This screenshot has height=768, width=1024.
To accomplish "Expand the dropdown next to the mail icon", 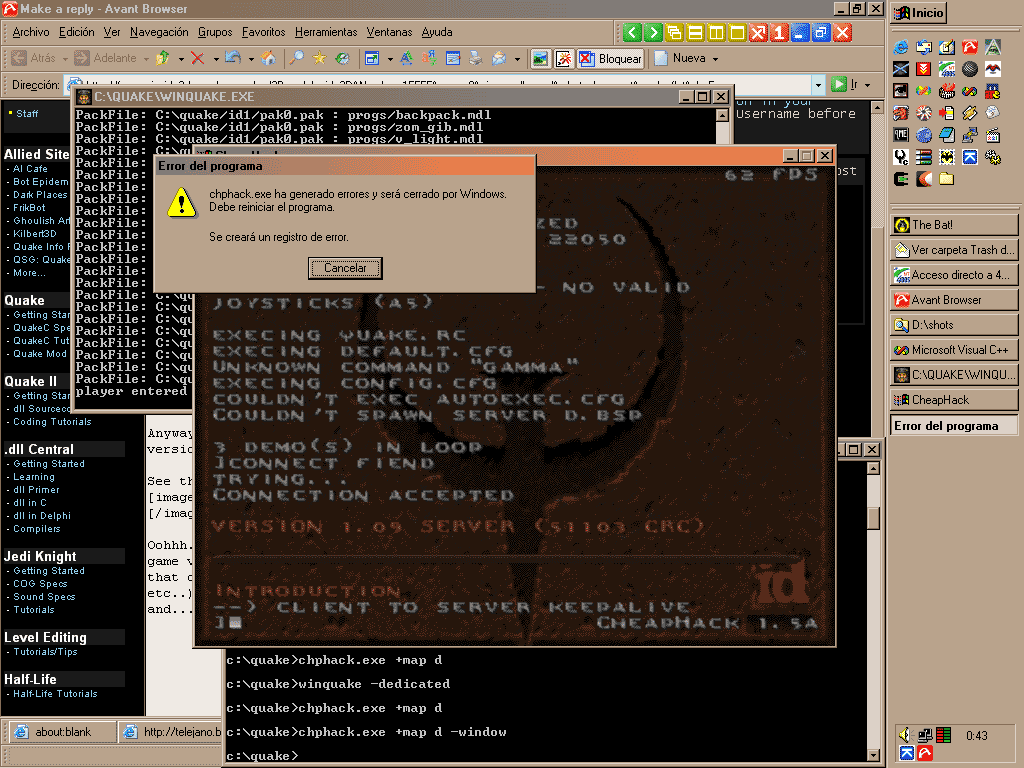I will pyautogui.click(x=517, y=59).
